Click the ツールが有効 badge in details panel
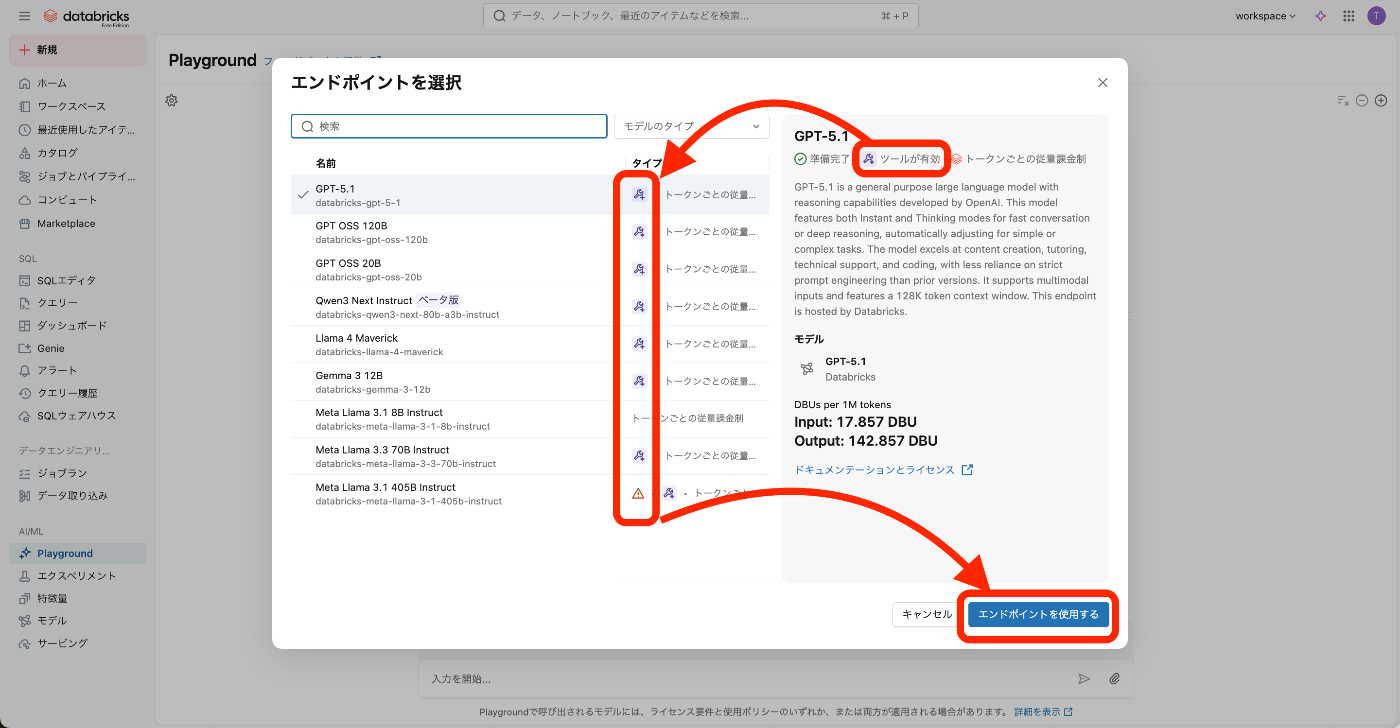 [x=901, y=159]
